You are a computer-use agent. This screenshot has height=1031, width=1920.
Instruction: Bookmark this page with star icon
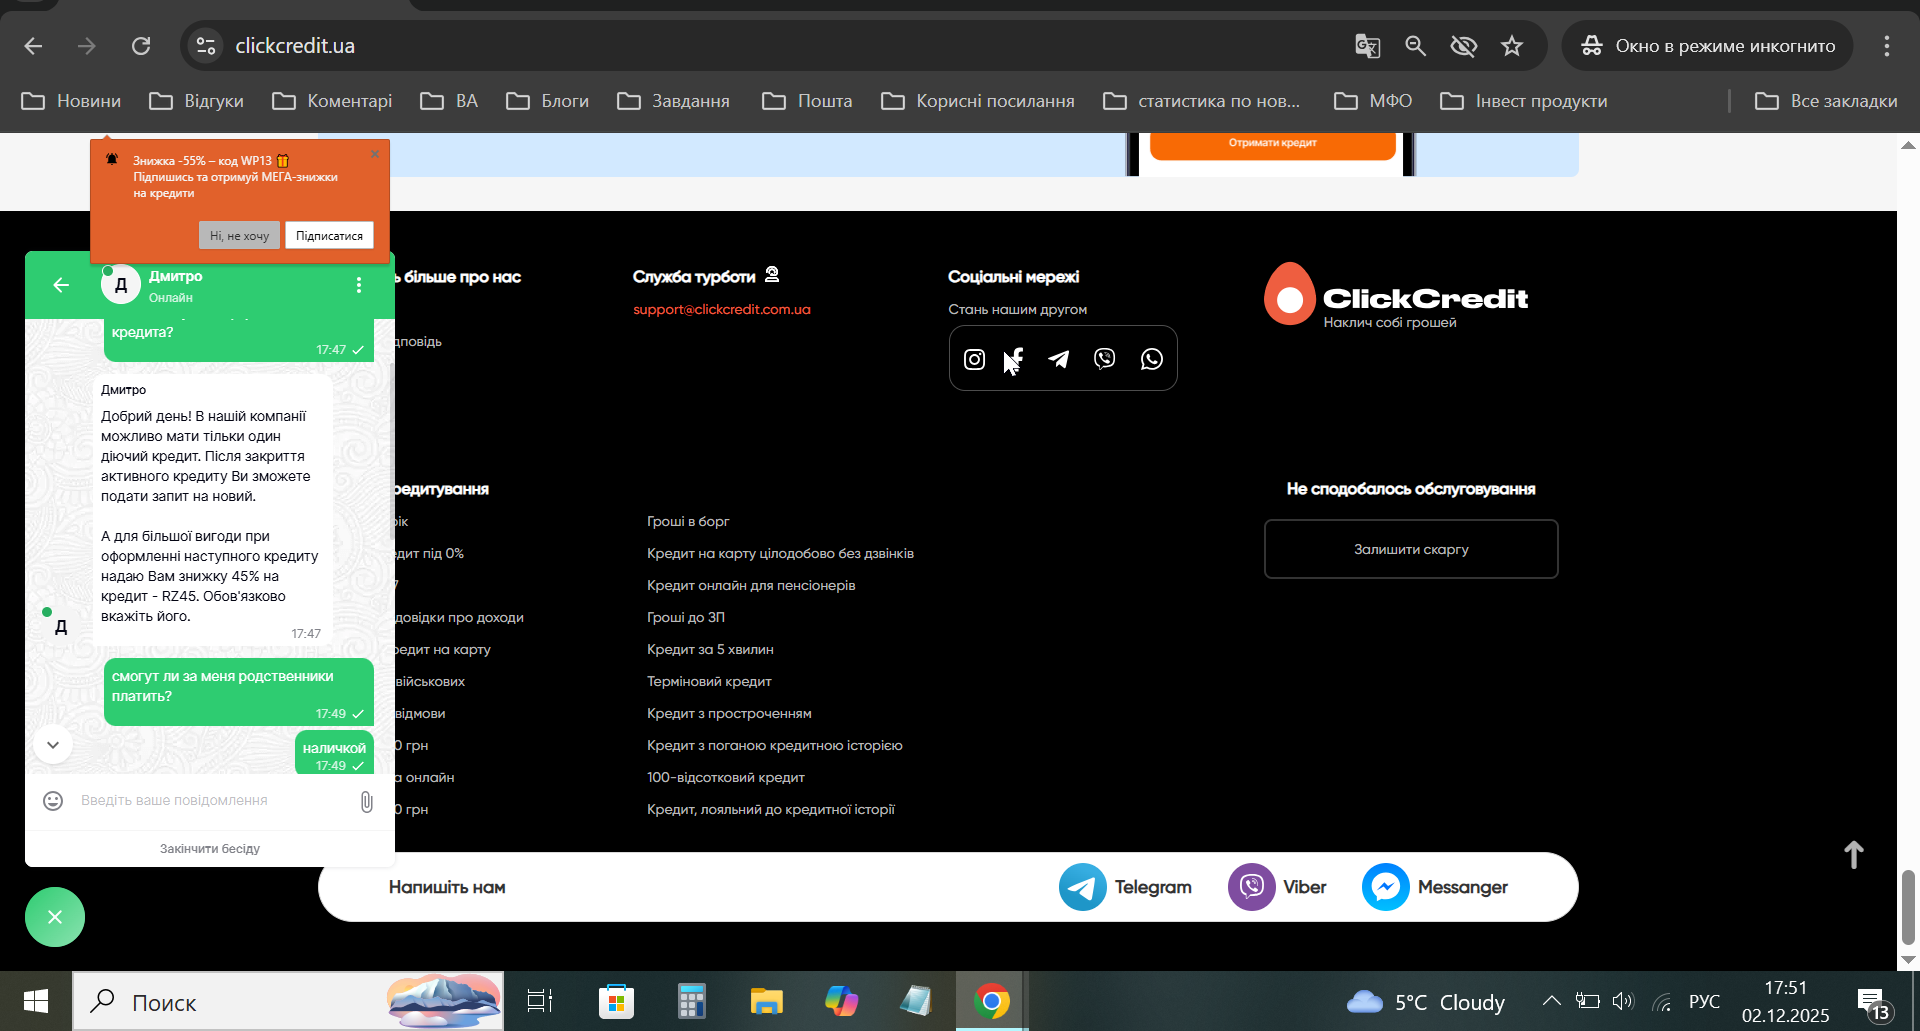point(1512,46)
